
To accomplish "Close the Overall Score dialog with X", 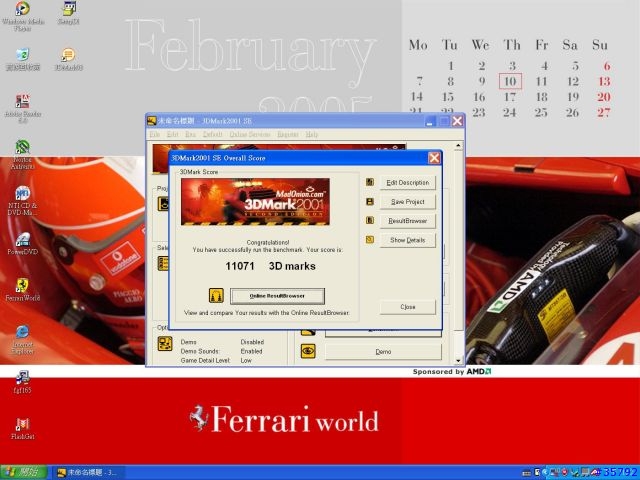I will (x=434, y=158).
